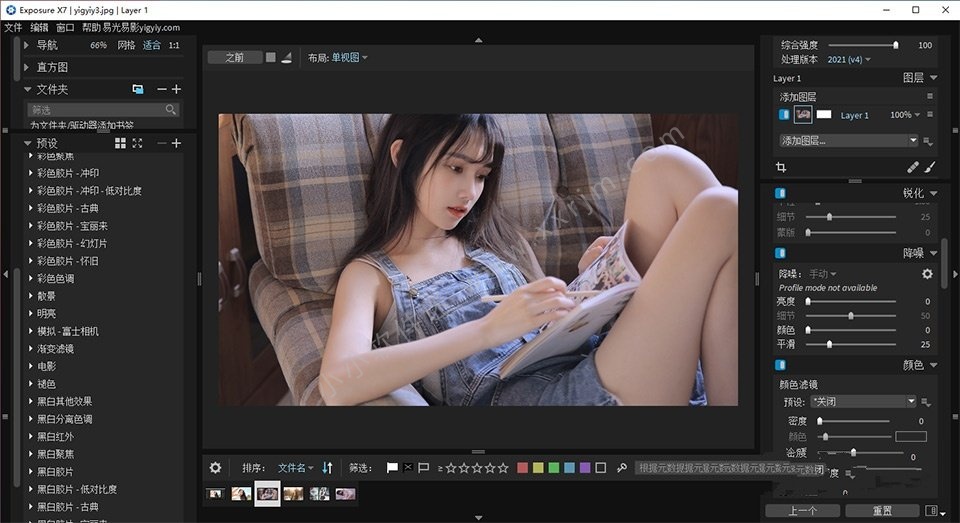Open 处理版本 2021 (v4) dropdown
Screen dimensions: 960x523
pos(849,59)
